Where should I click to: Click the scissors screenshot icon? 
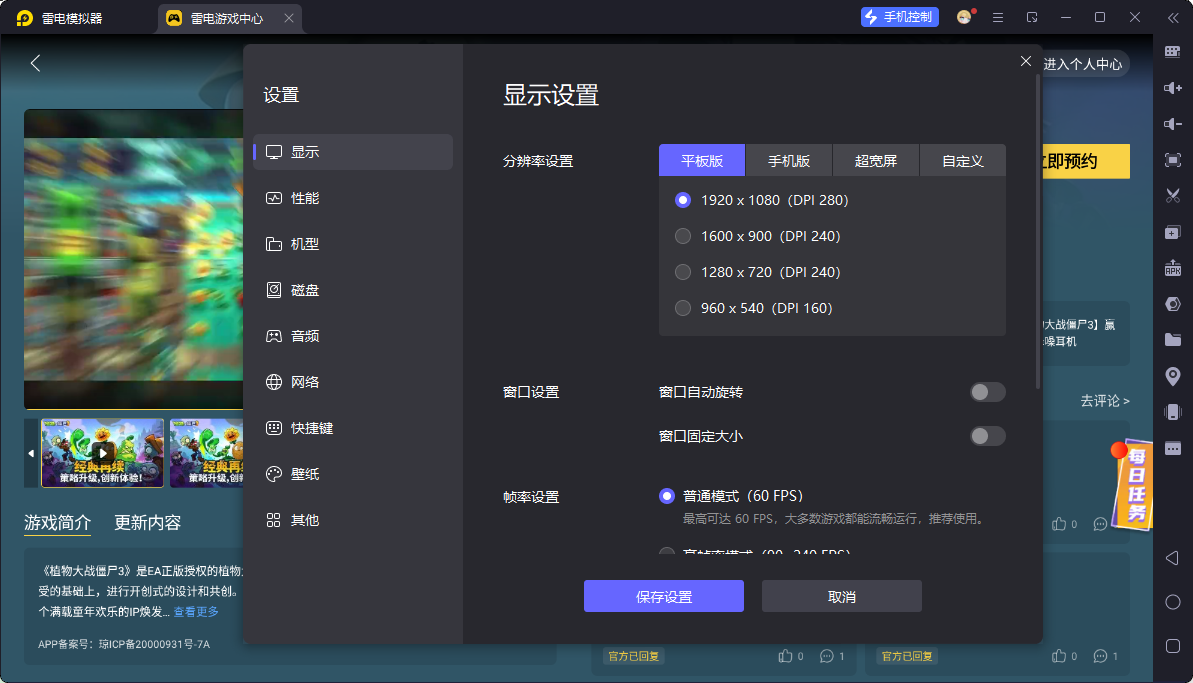pos(1172,196)
